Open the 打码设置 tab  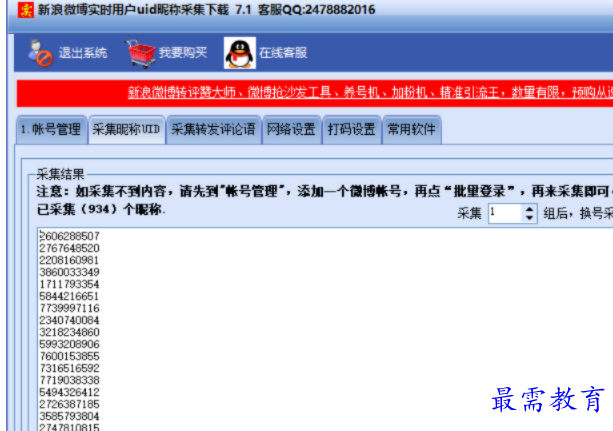pyautogui.click(x=351, y=129)
